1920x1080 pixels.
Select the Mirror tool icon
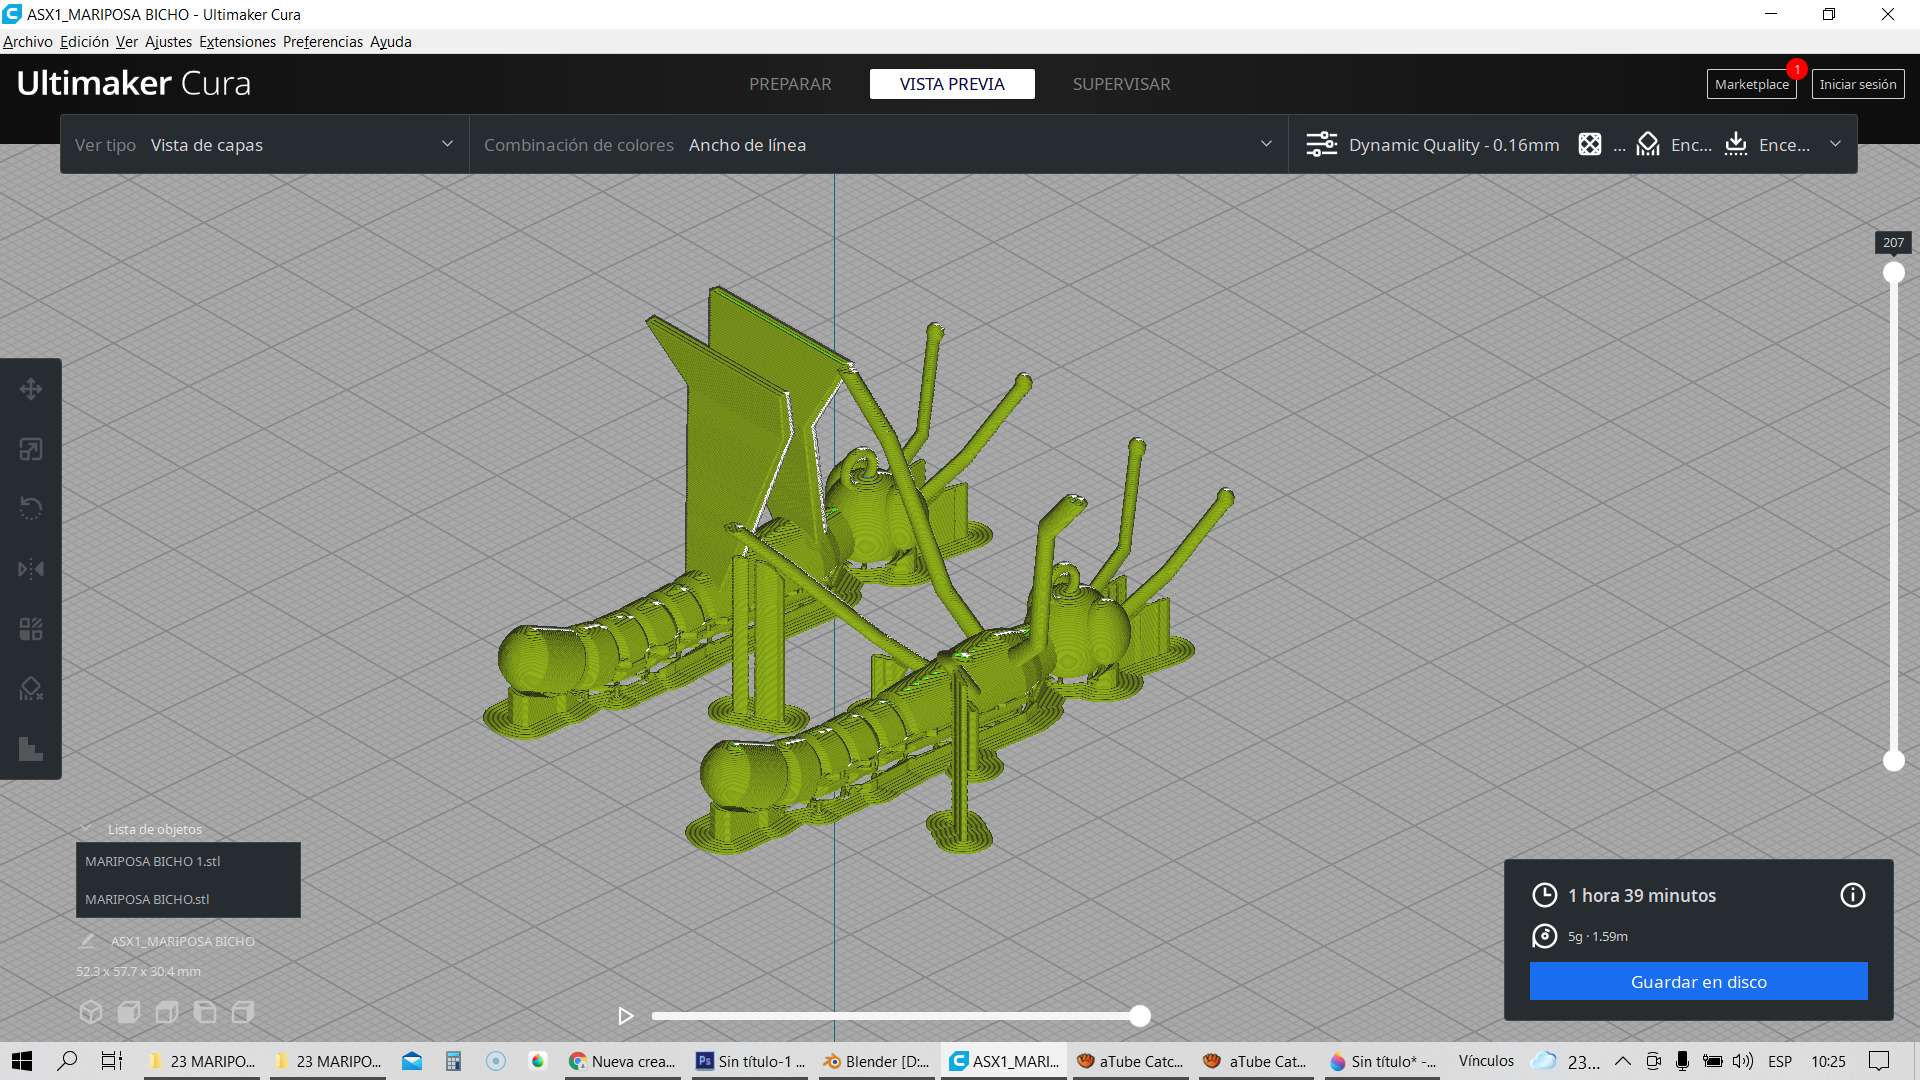pos(30,569)
